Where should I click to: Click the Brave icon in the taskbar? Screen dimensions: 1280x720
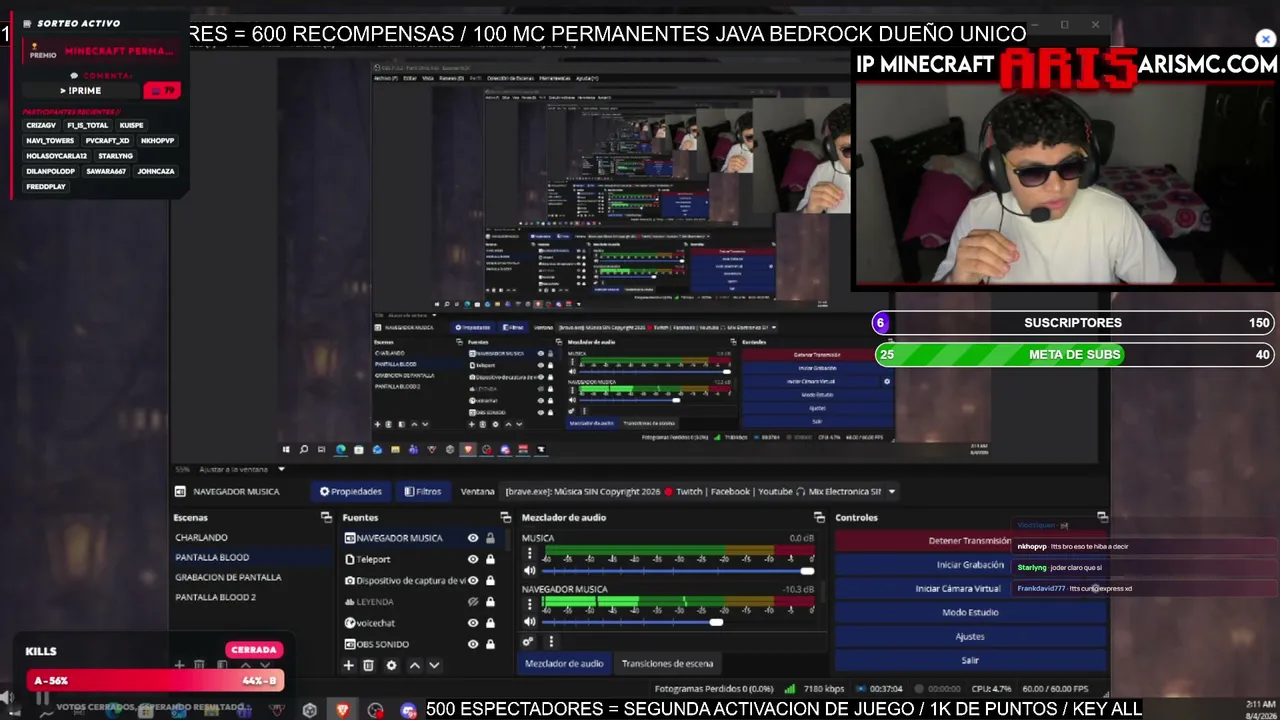342,710
